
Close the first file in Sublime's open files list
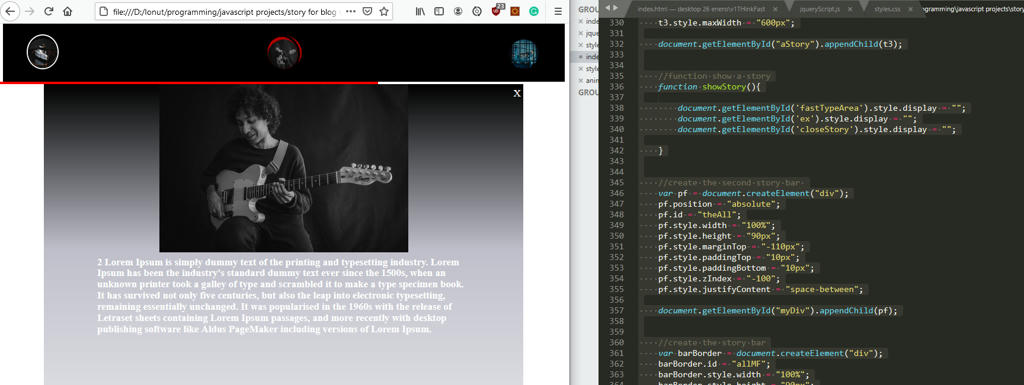(581, 22)
